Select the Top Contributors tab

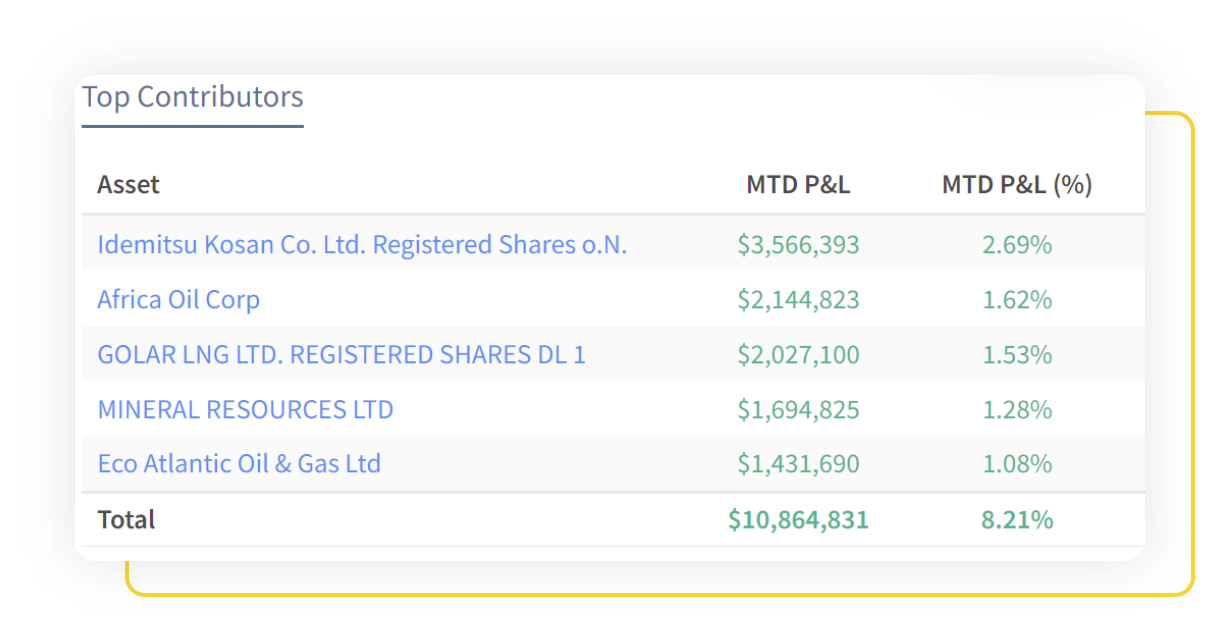pyautogui.click(x=192, y=98)
